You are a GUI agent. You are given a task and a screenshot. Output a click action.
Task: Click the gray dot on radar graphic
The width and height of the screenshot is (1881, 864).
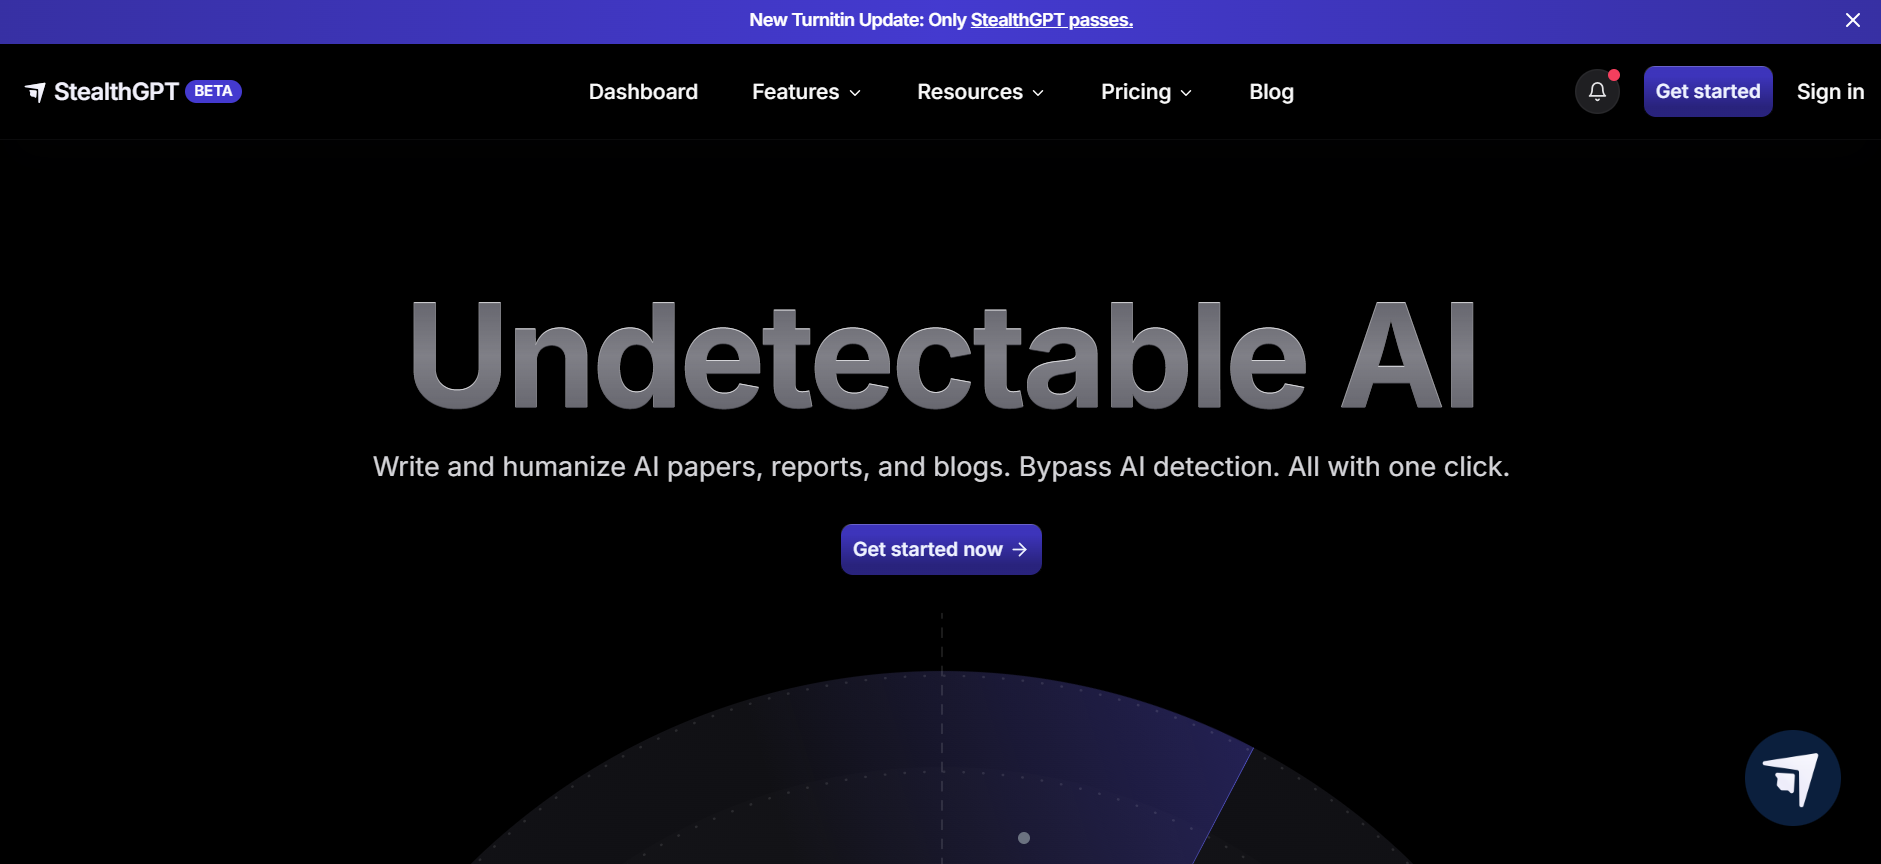pyautogui.click(x=1024, y=838)
